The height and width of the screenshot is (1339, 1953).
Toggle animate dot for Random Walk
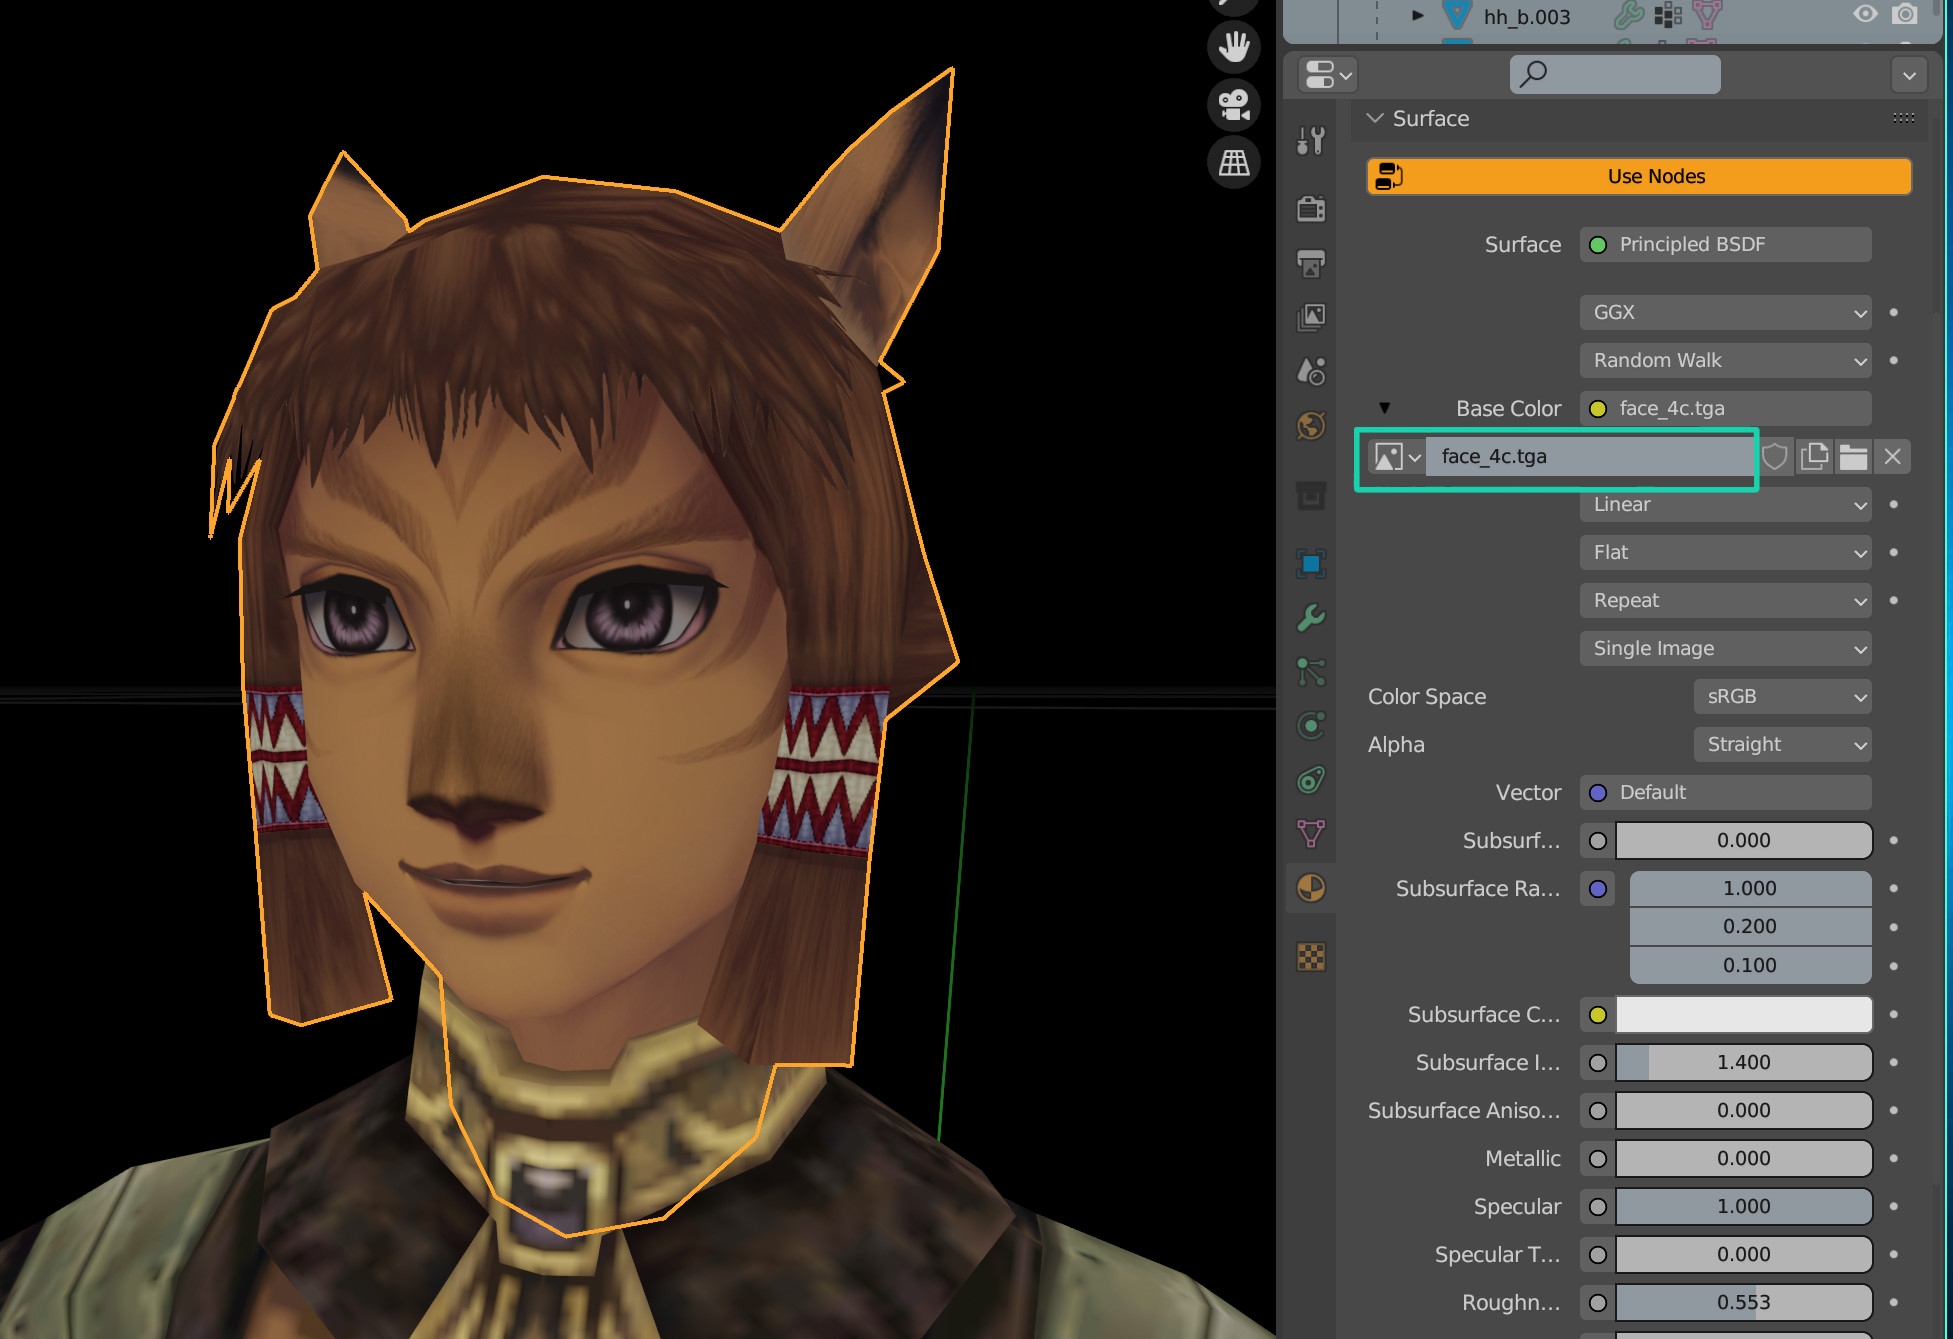[x=1893, y=361]
